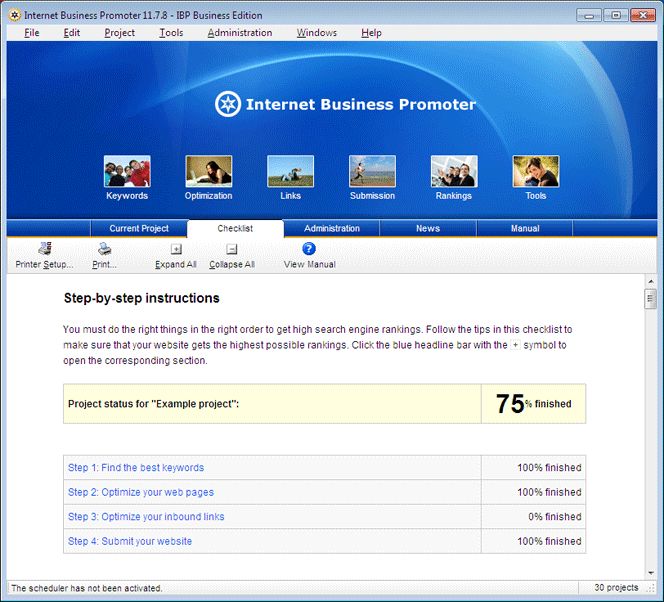Switch to the News tab

pos(428,228)
